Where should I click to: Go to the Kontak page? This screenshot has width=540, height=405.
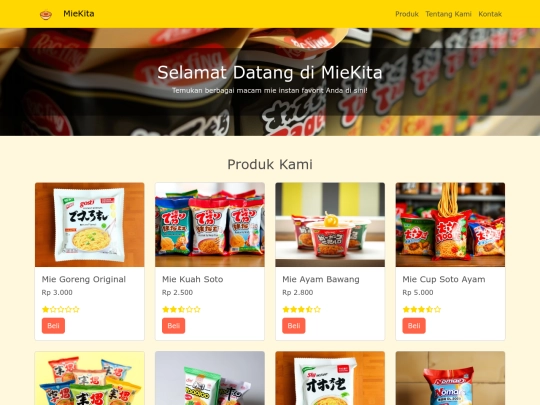click(x=490, y=14)
